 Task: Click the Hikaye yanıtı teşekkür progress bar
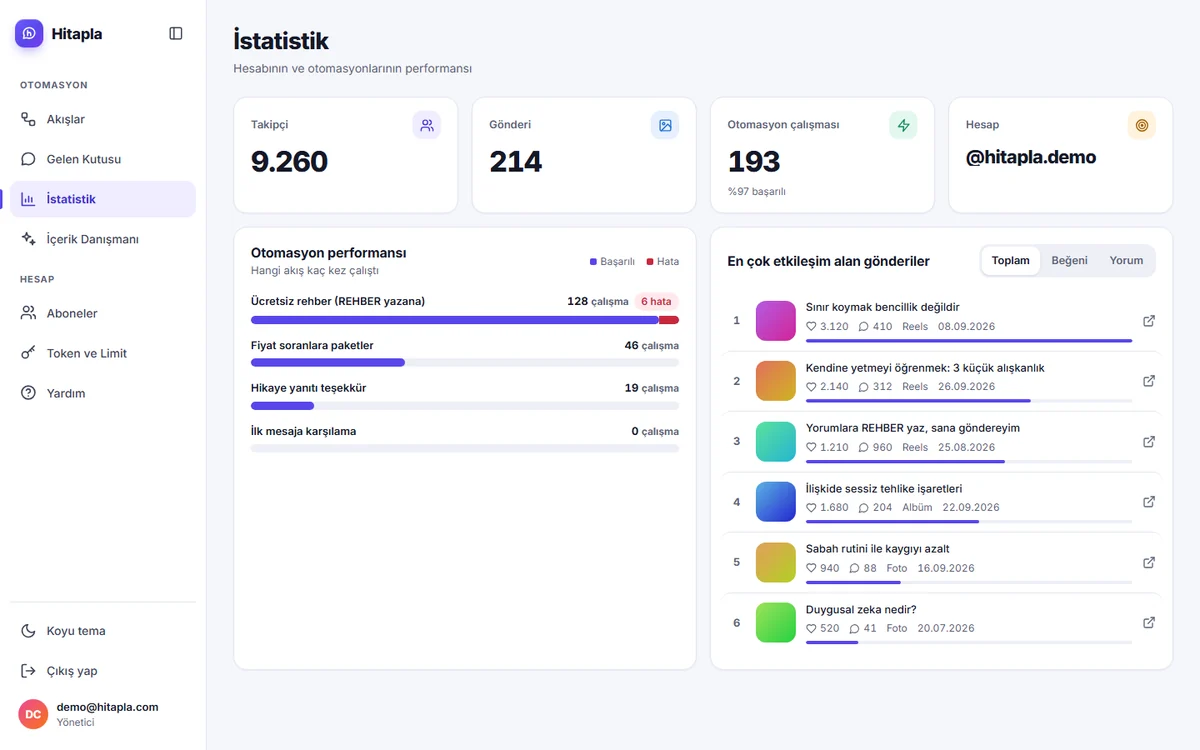pos(465,406)
